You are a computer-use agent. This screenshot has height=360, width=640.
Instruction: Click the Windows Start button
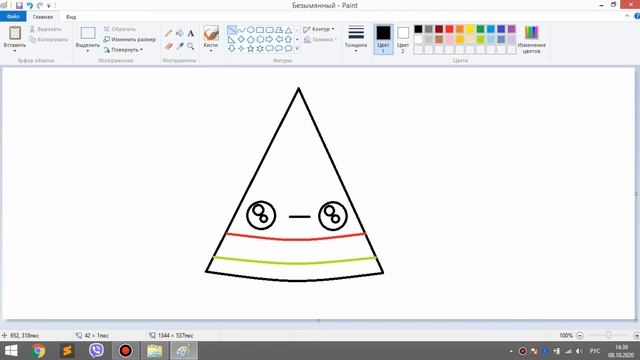tap(11, 351)
